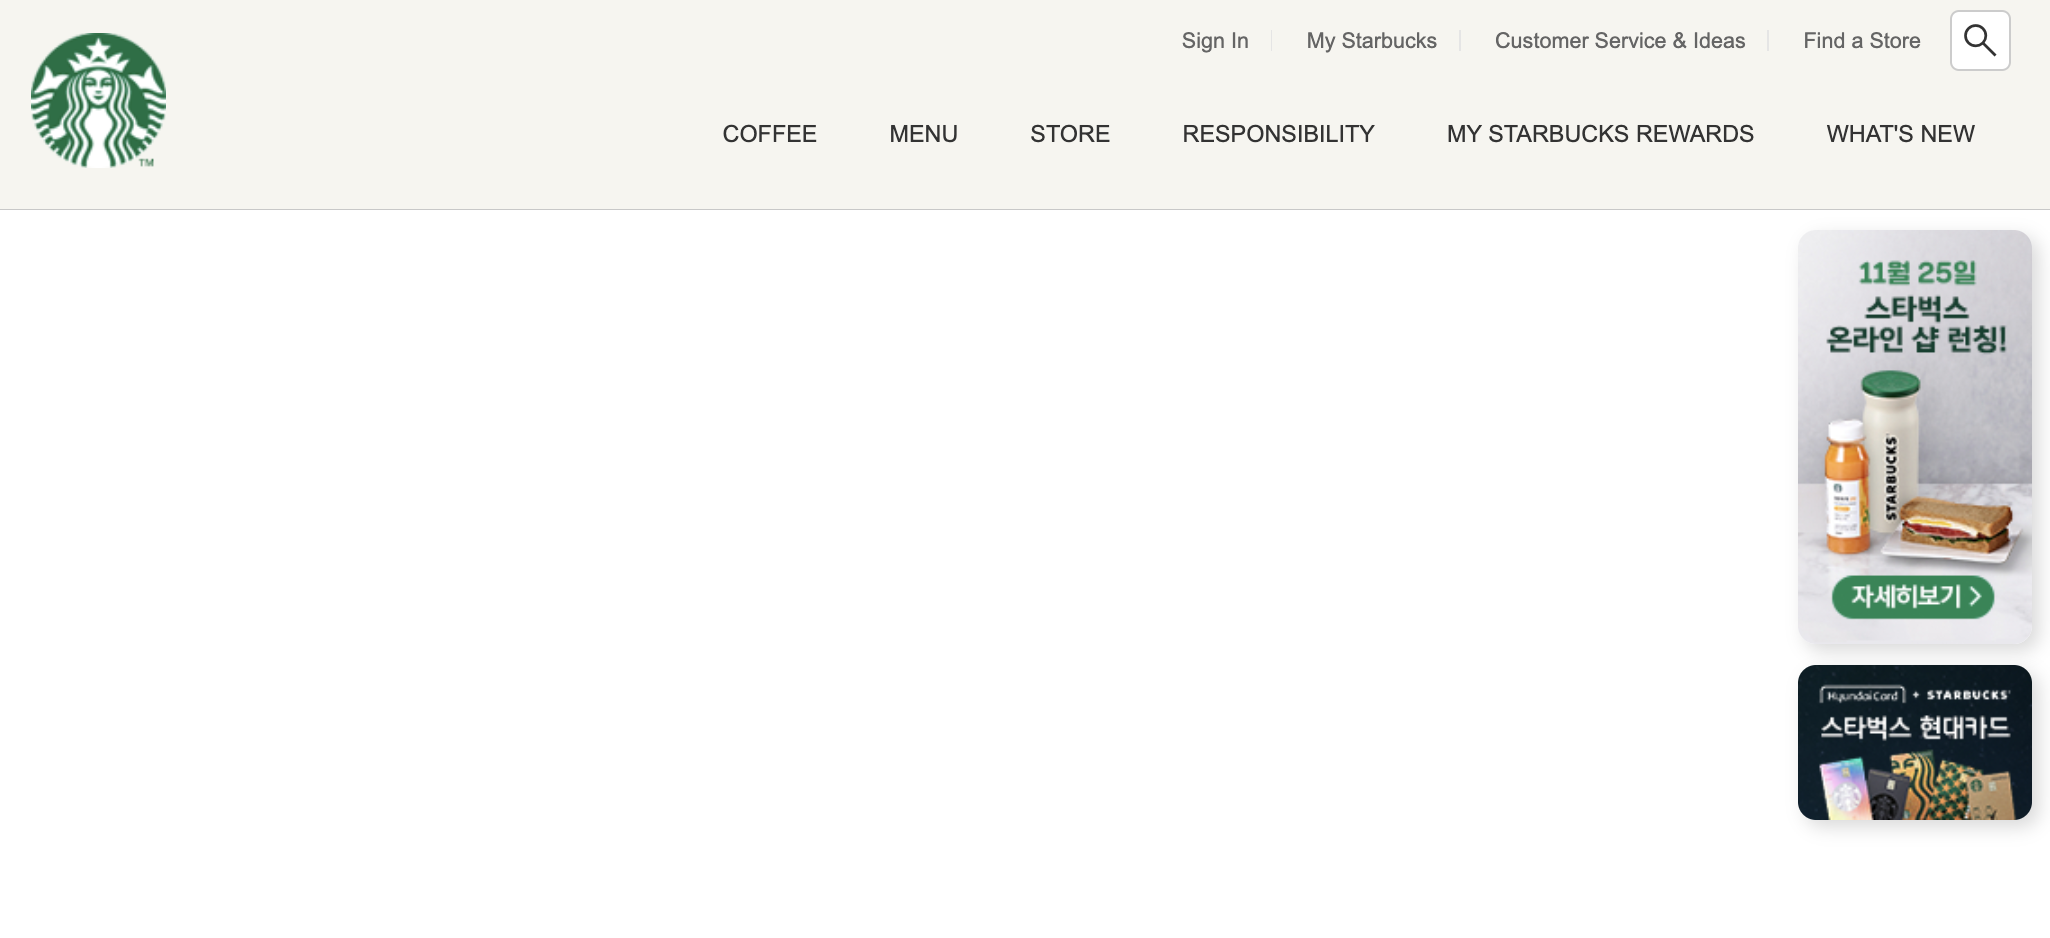Click the 자세히보기 button on the banner
2050x938 pixels.
pyautogui.click(x=1913, y=597)
